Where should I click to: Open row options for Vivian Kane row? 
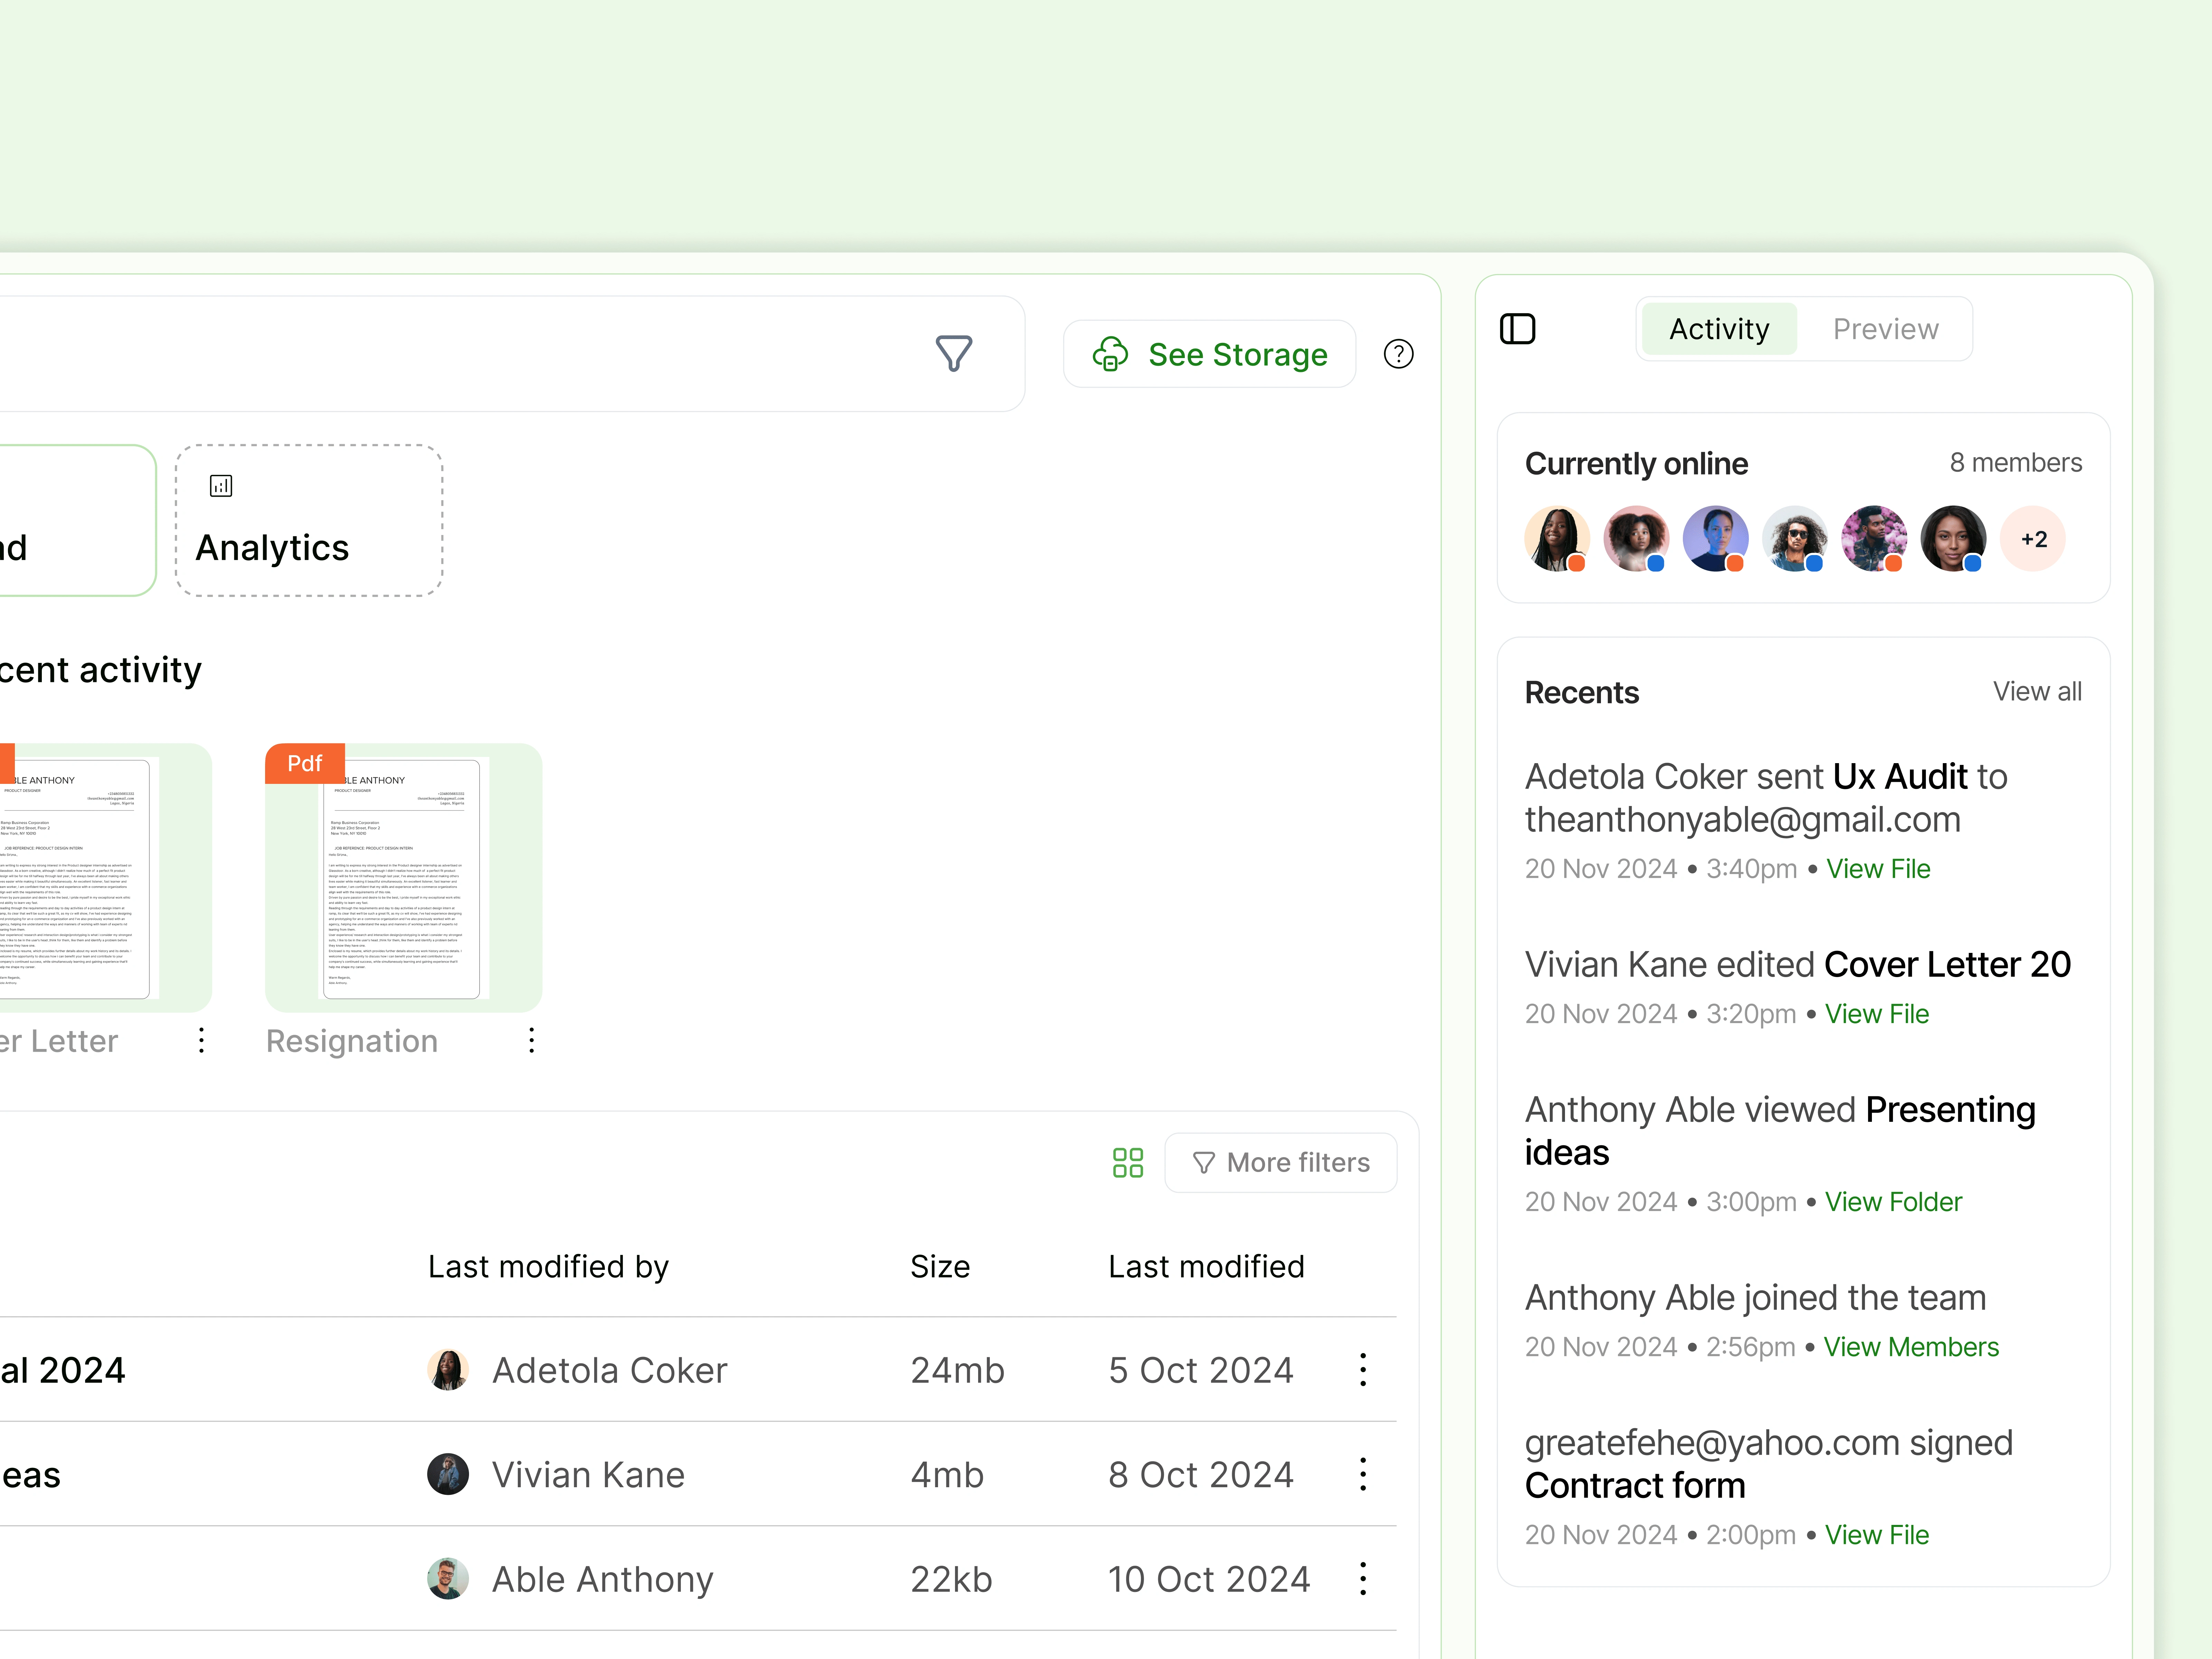[1363, 1474]
